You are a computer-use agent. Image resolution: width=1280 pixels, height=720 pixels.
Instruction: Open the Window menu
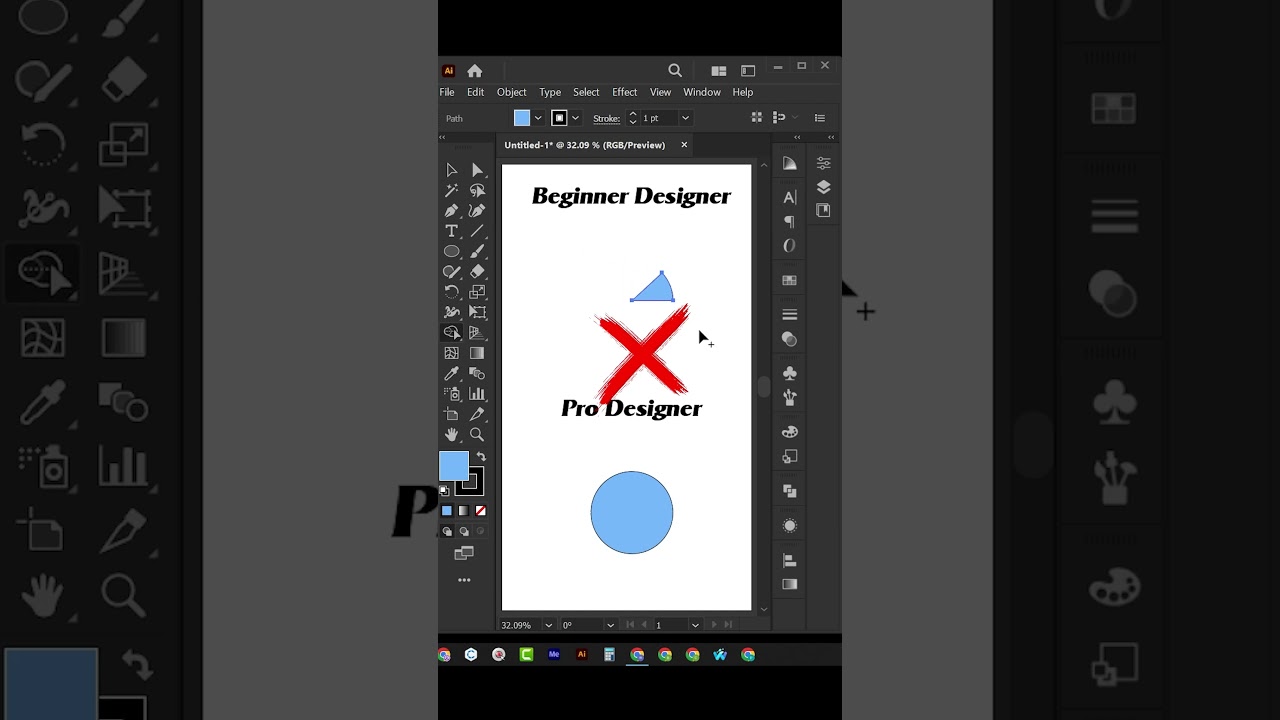pyautogui.click(x=702, y=92)
